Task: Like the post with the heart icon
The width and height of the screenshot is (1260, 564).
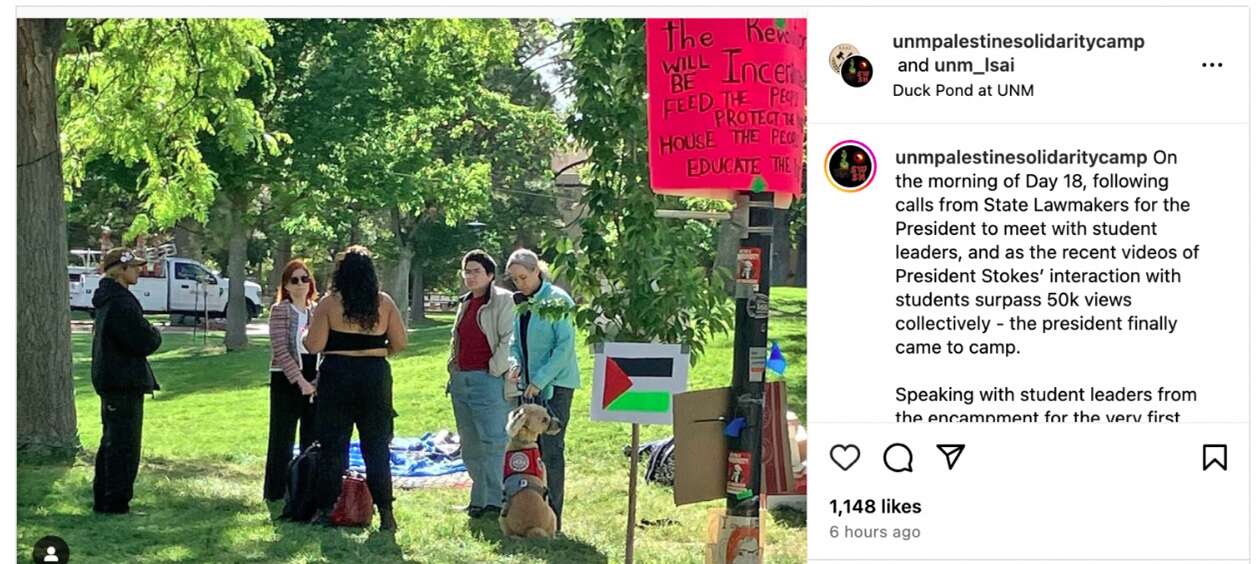Action: tap(845, 457)
